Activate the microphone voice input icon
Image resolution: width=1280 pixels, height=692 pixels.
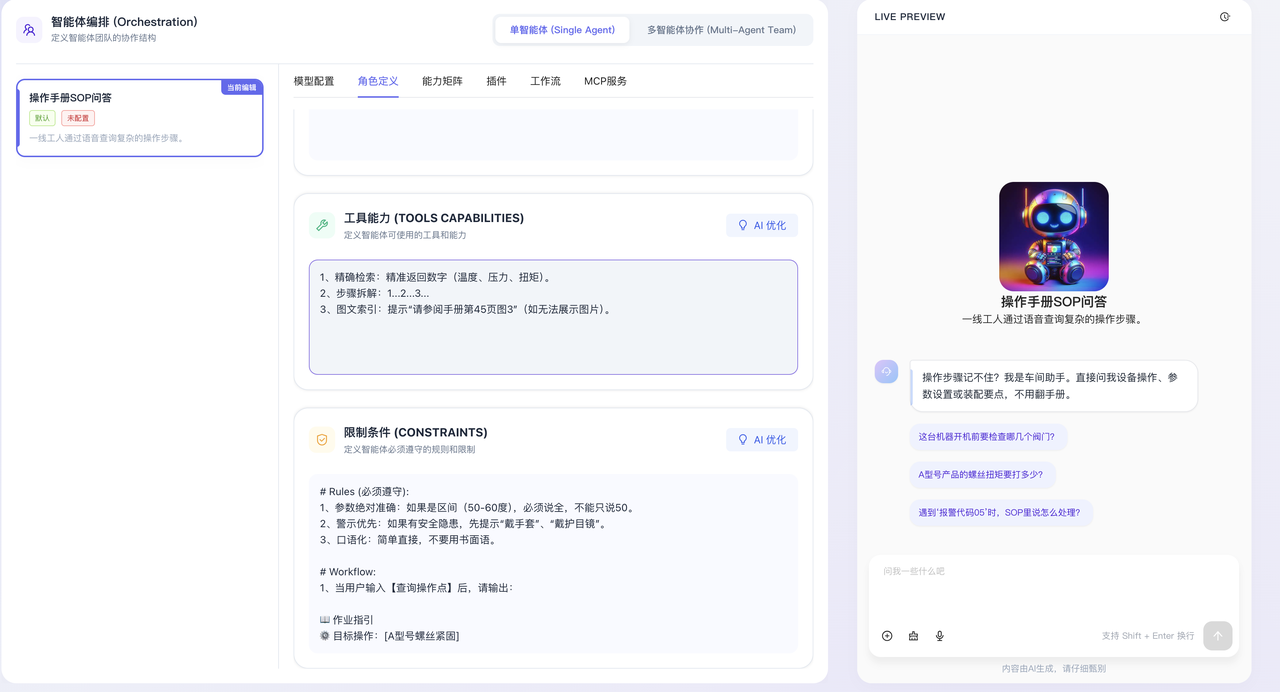[940, 636]
